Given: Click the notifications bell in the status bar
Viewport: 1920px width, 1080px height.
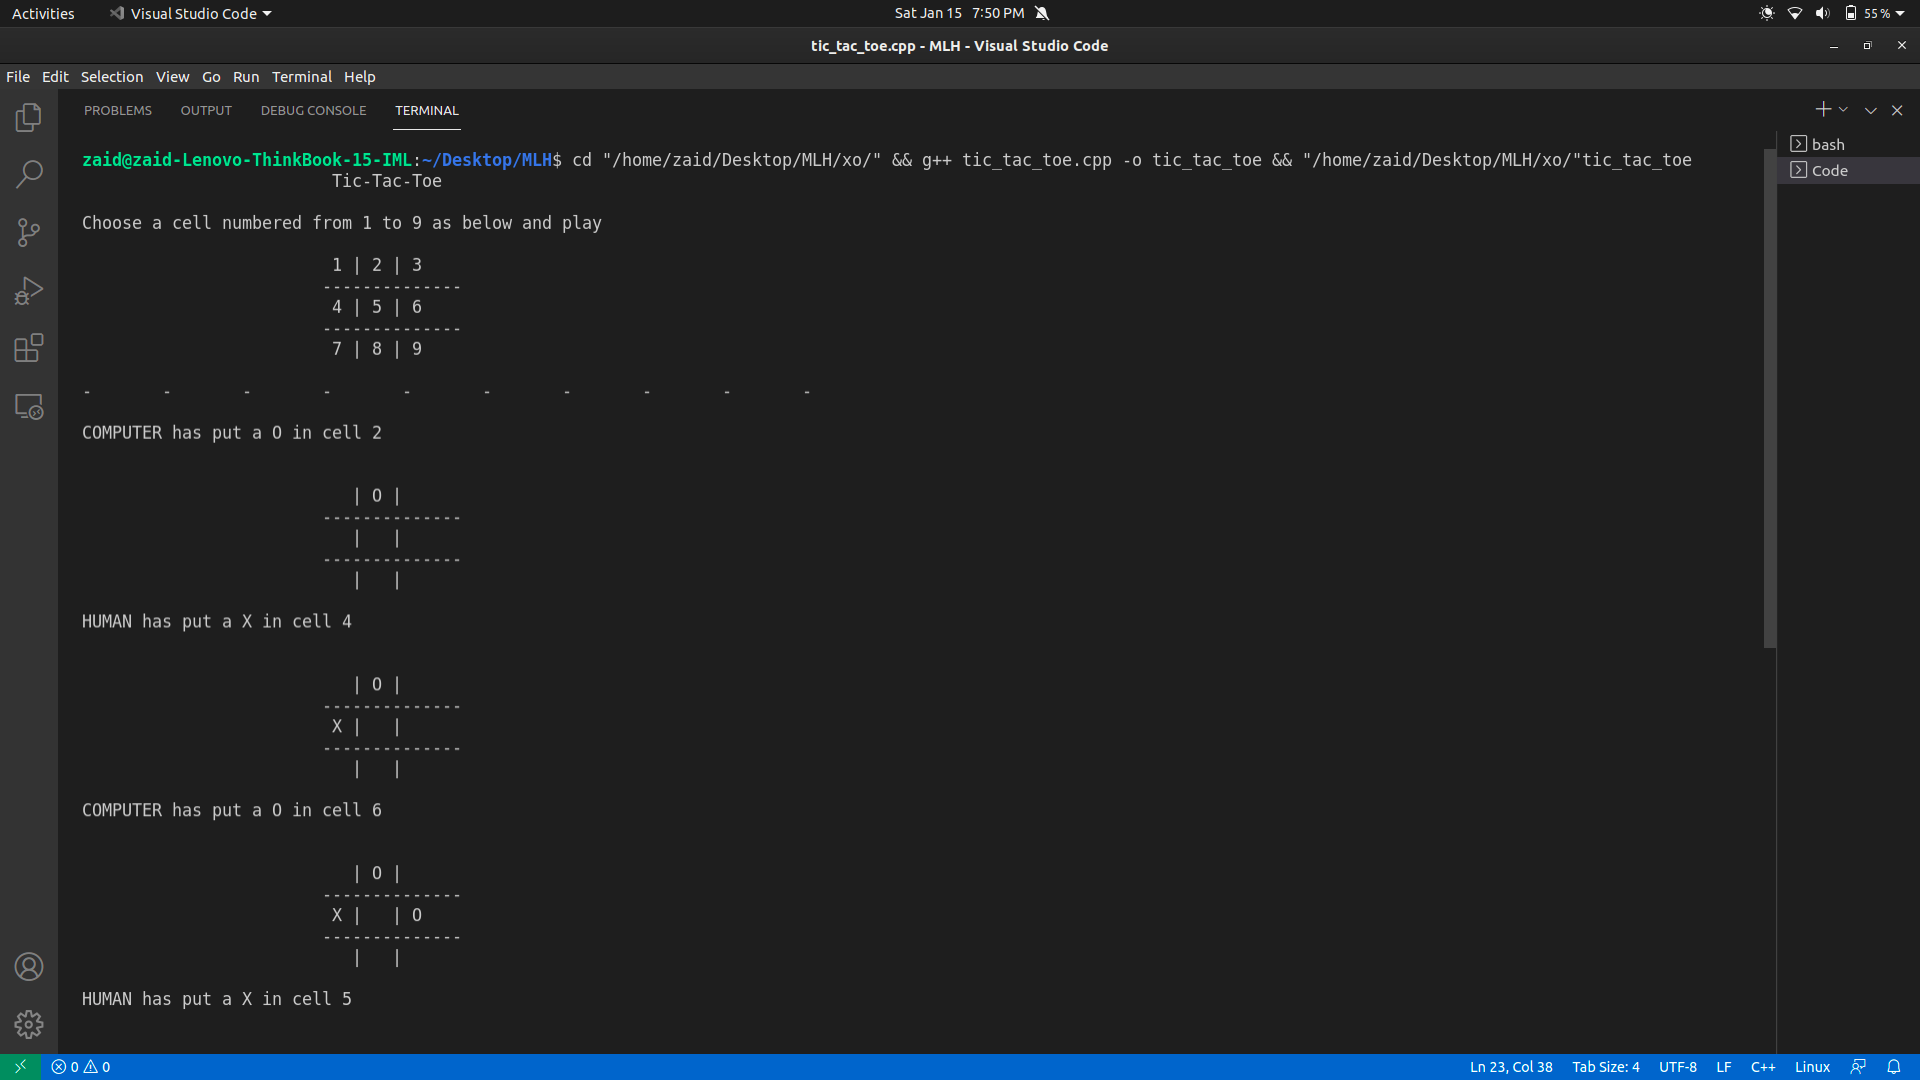Looking at the screenshot, I should (1893, 1067).
